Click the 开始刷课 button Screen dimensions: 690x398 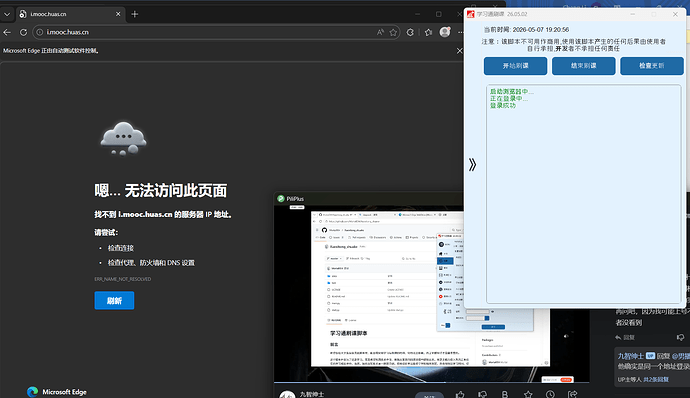(x=515, y=66)
